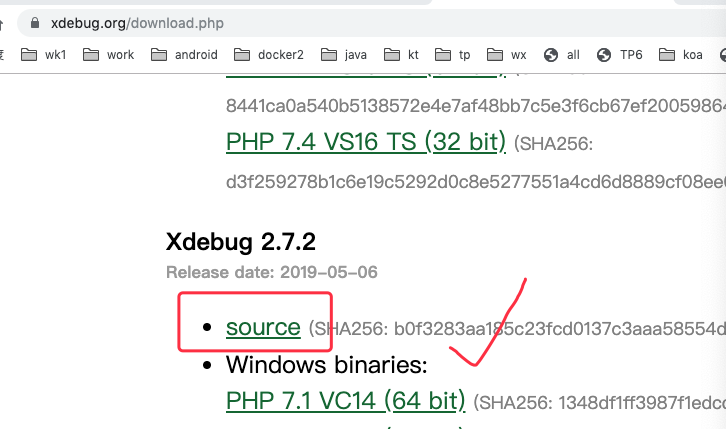Open the TP6 bookmark with globe icon
This screenshot has width=726, height=429.
pos(620,55)
